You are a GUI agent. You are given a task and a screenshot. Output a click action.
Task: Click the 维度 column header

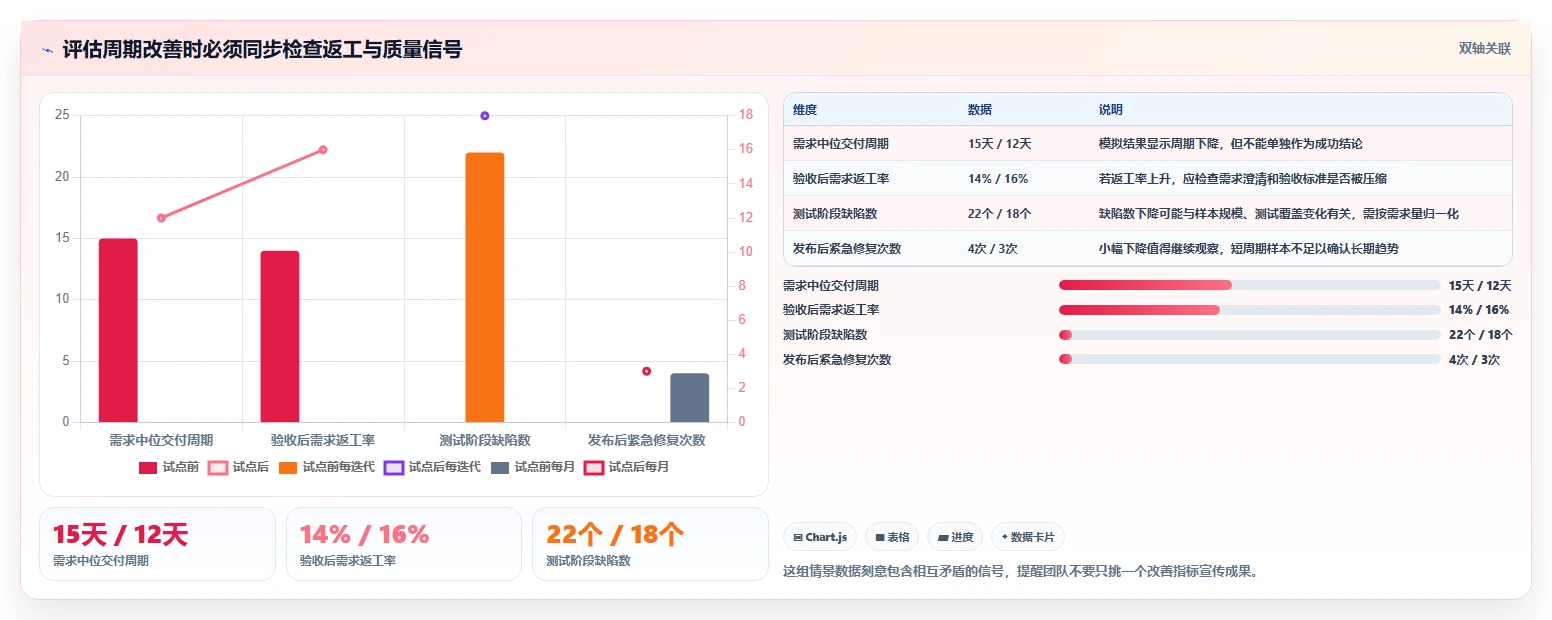805,110
